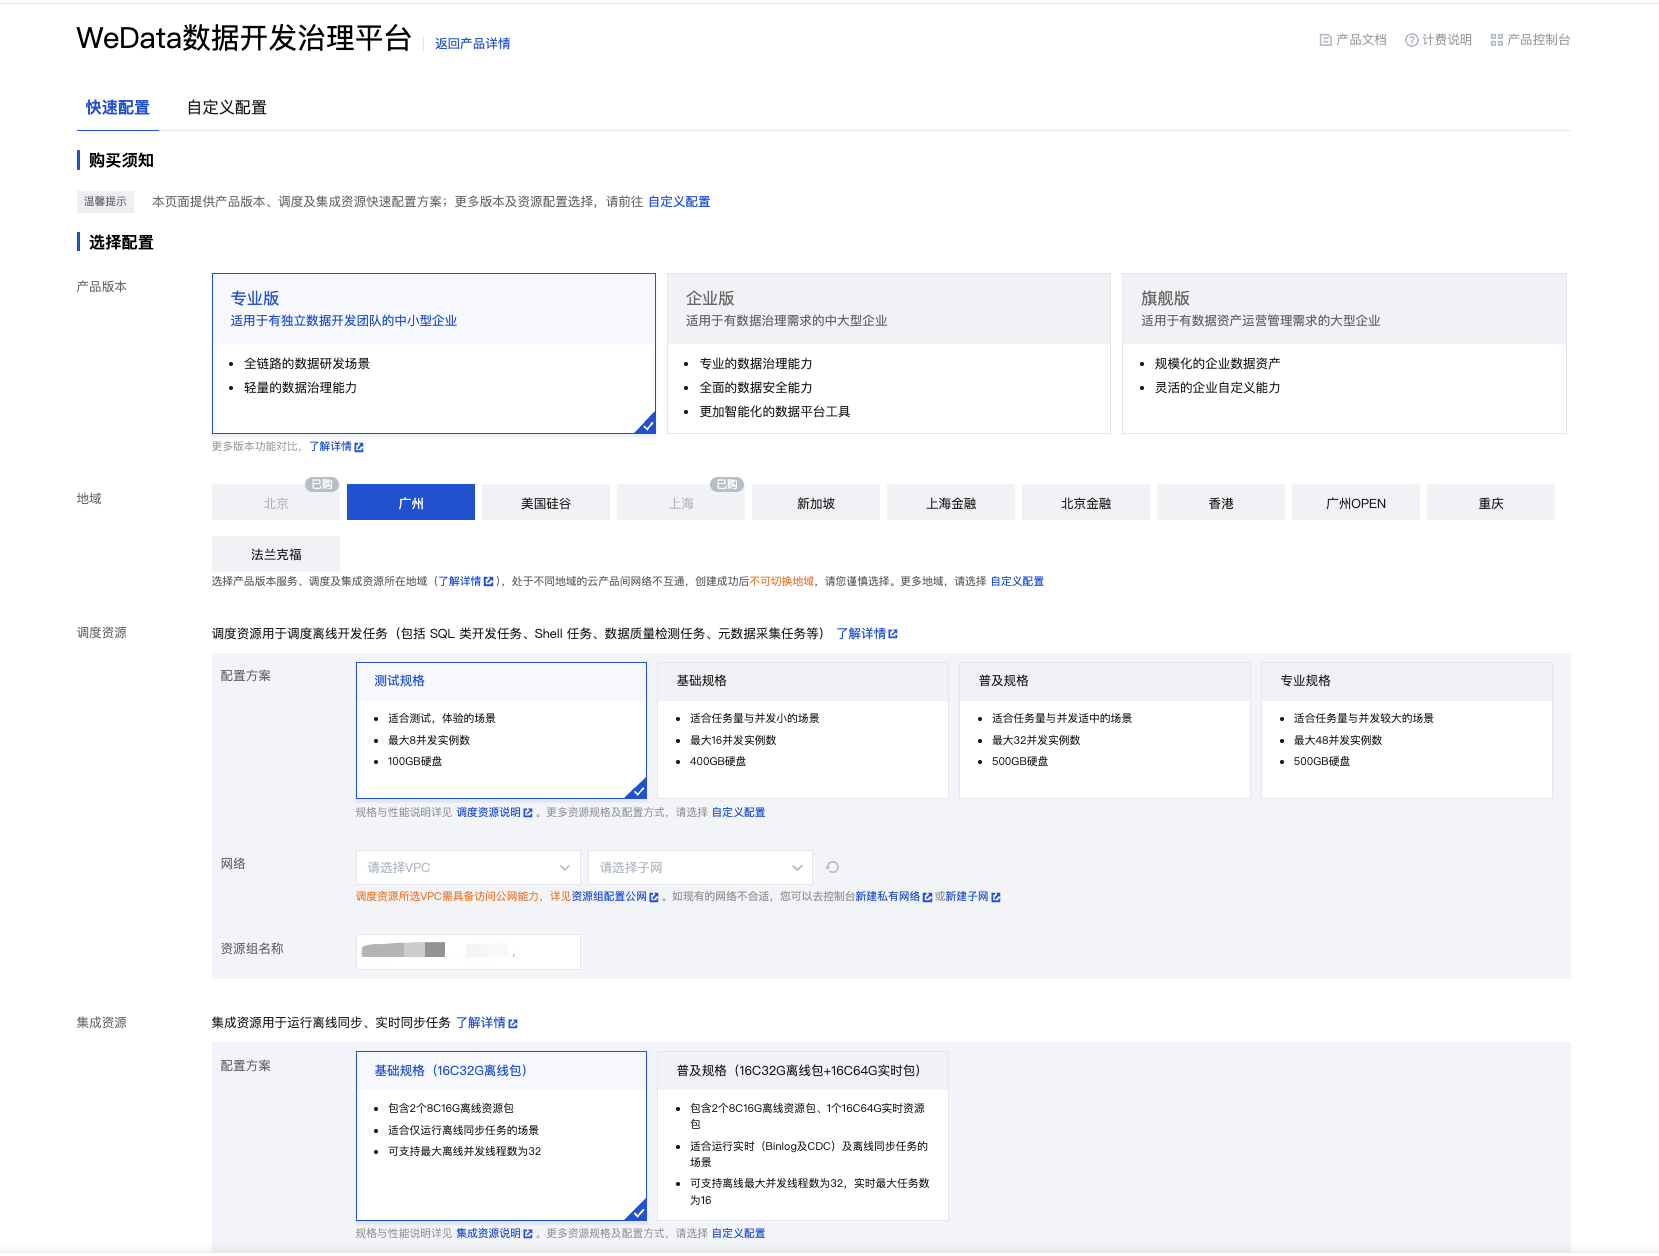This screenshot has height=1256, width=1659.
Task: Choose the 旗舰版 product edition card
Action: [1343, 353]
